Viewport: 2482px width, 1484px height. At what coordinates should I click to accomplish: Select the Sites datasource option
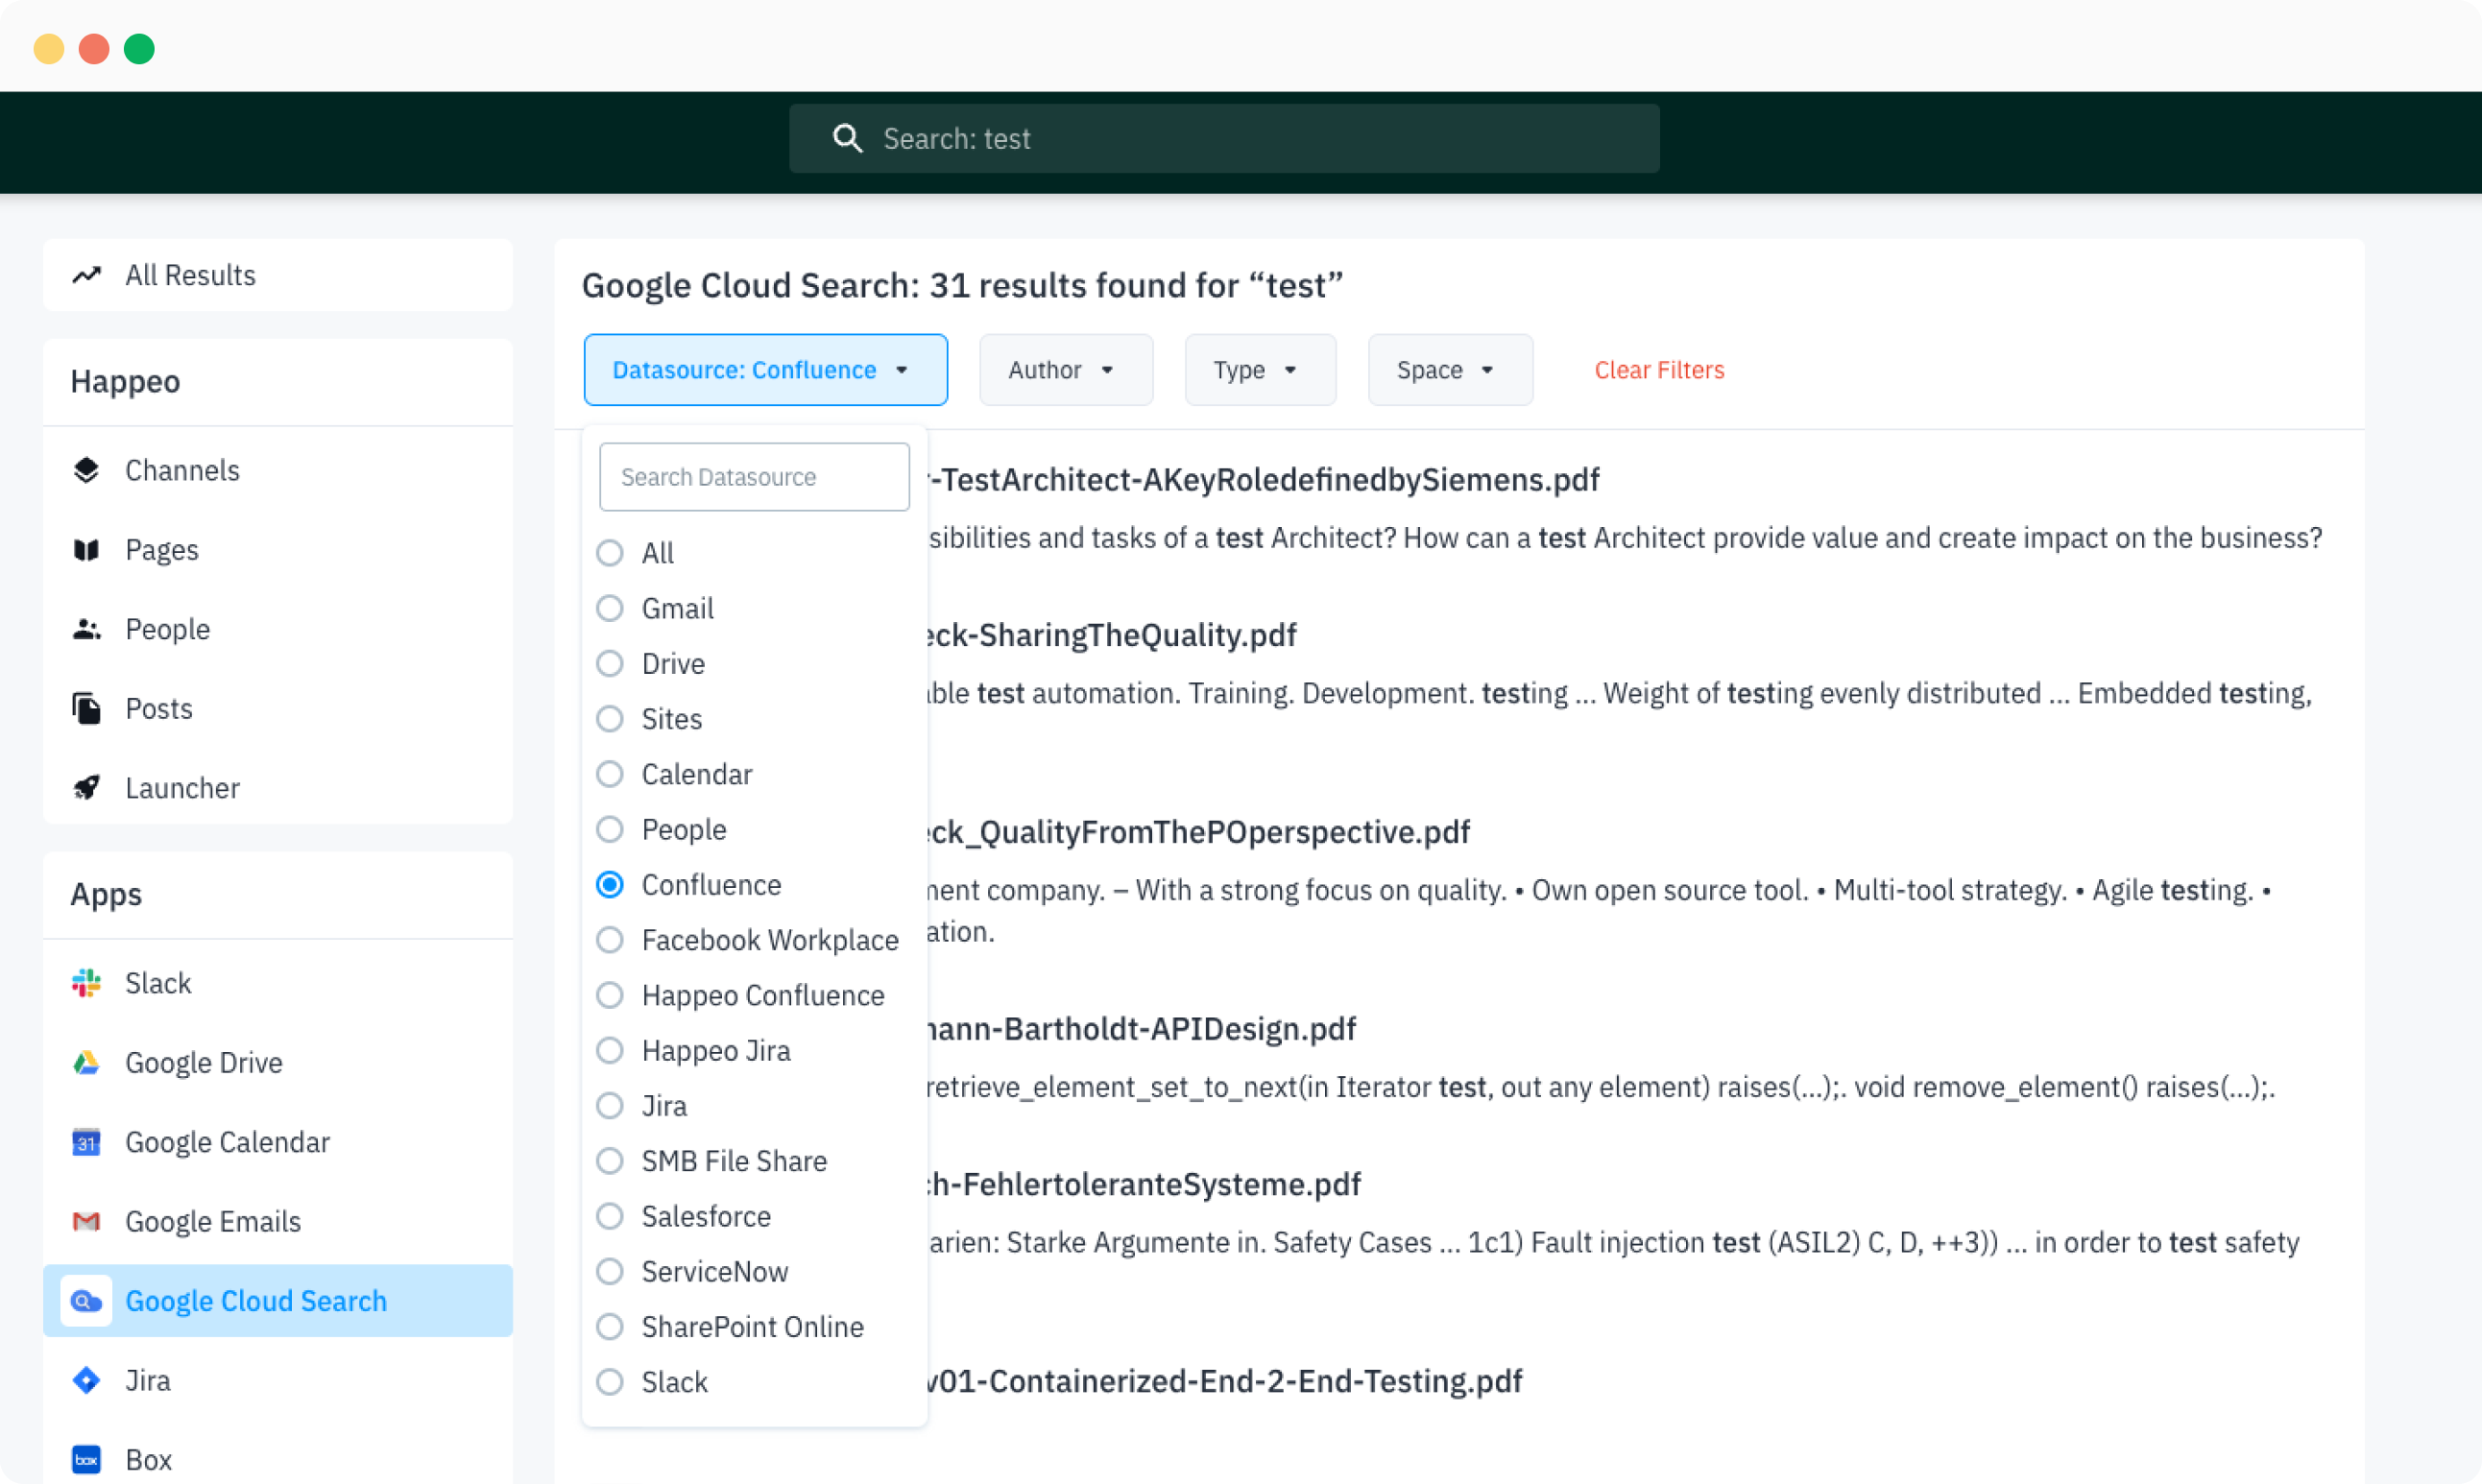tap(610, 719)
